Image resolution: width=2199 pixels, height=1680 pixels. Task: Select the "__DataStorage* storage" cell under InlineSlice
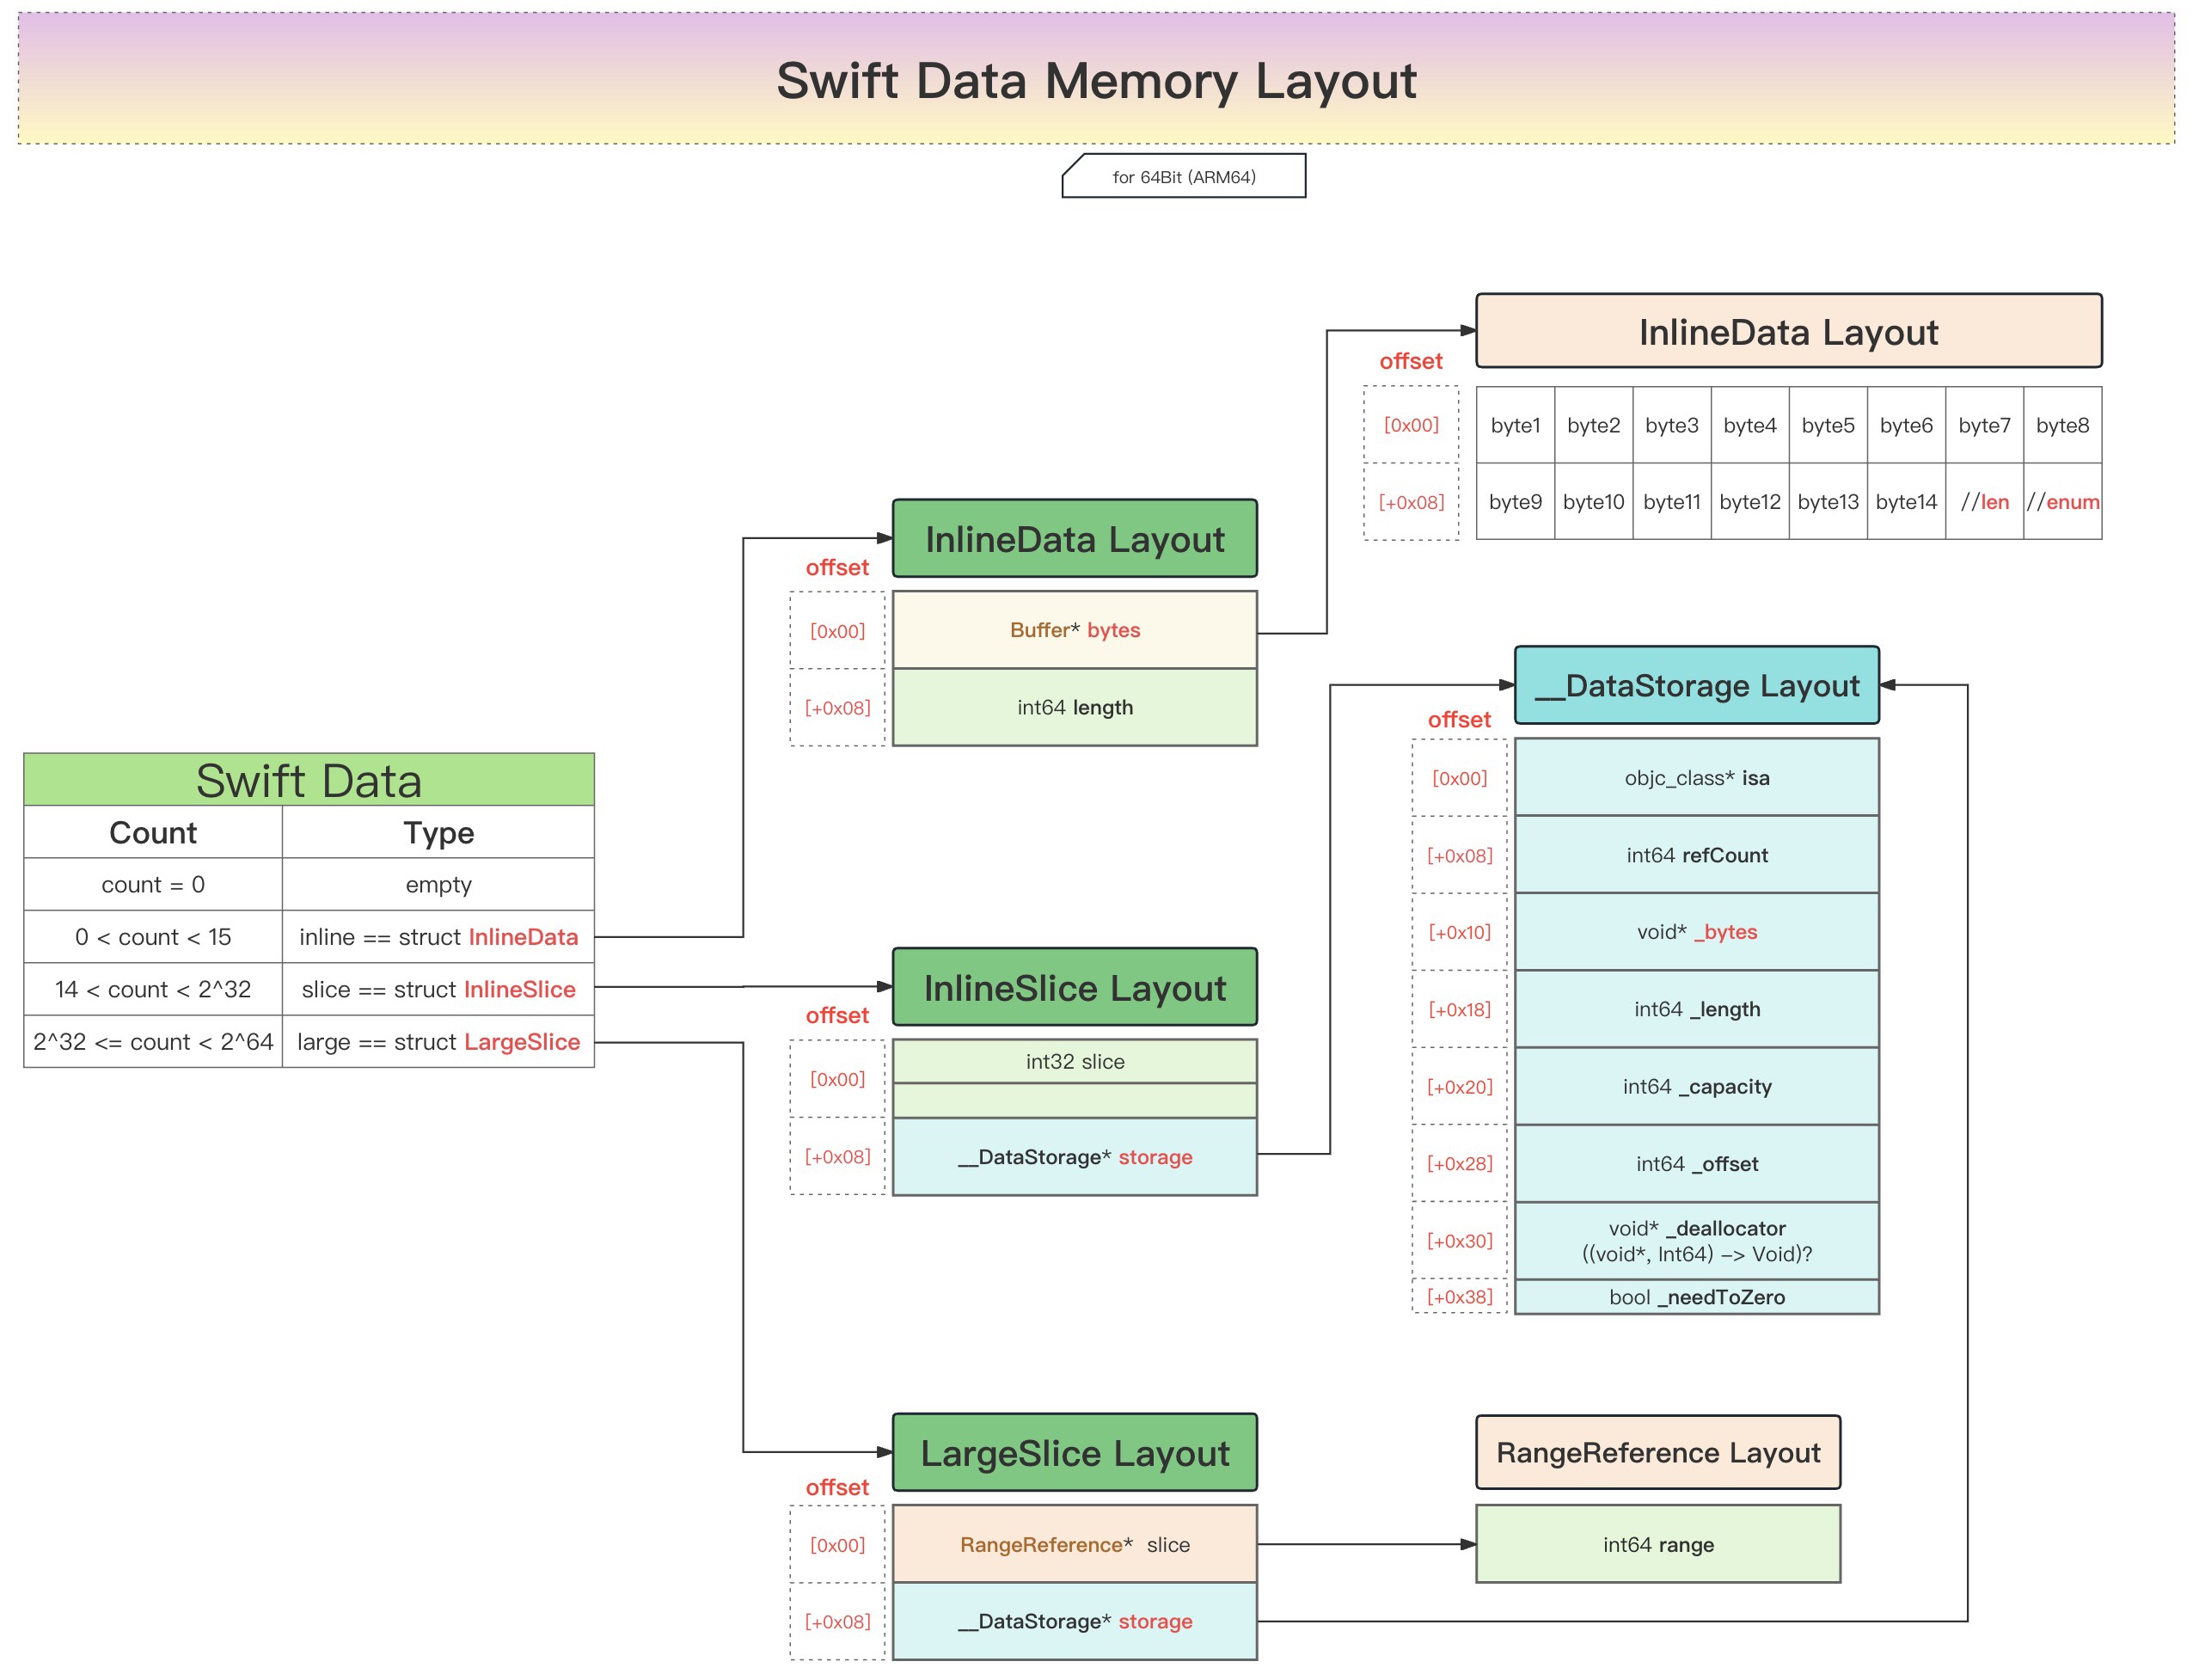pos(1075,1157)
